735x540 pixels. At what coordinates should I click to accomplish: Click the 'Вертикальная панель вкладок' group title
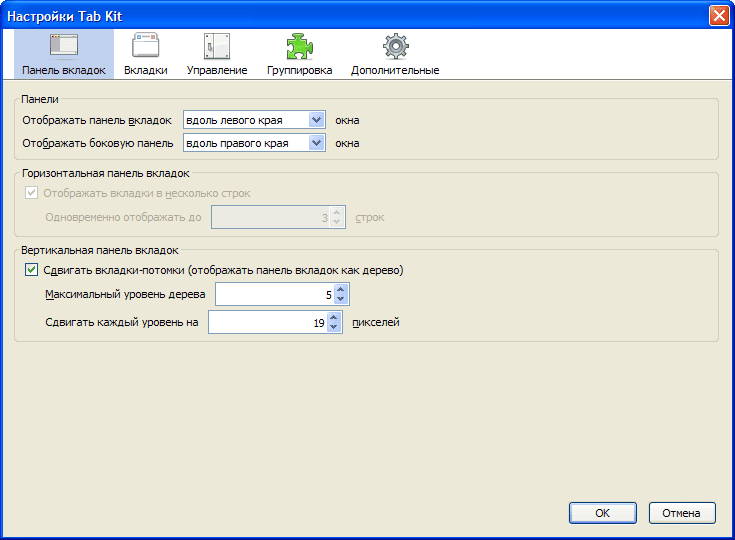click(100, 250)
